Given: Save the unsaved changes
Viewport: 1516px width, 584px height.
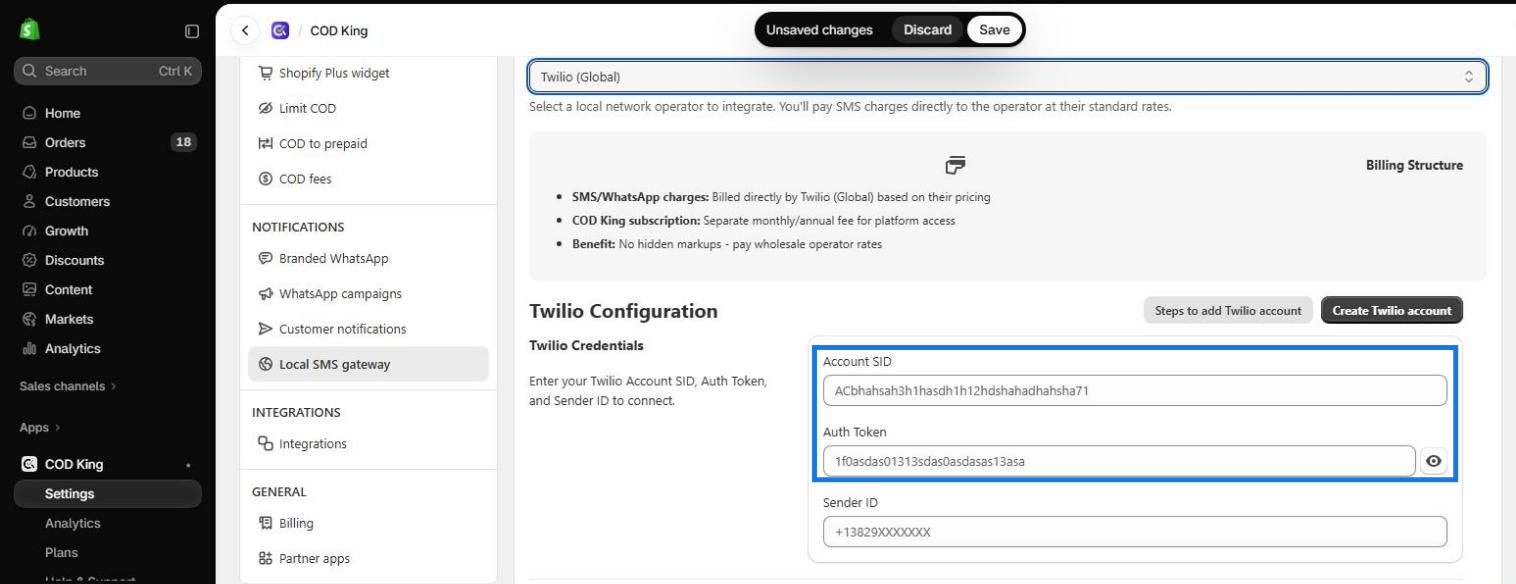Looking at the screenshot, I should pyautogui.click(x=994, y=30).
